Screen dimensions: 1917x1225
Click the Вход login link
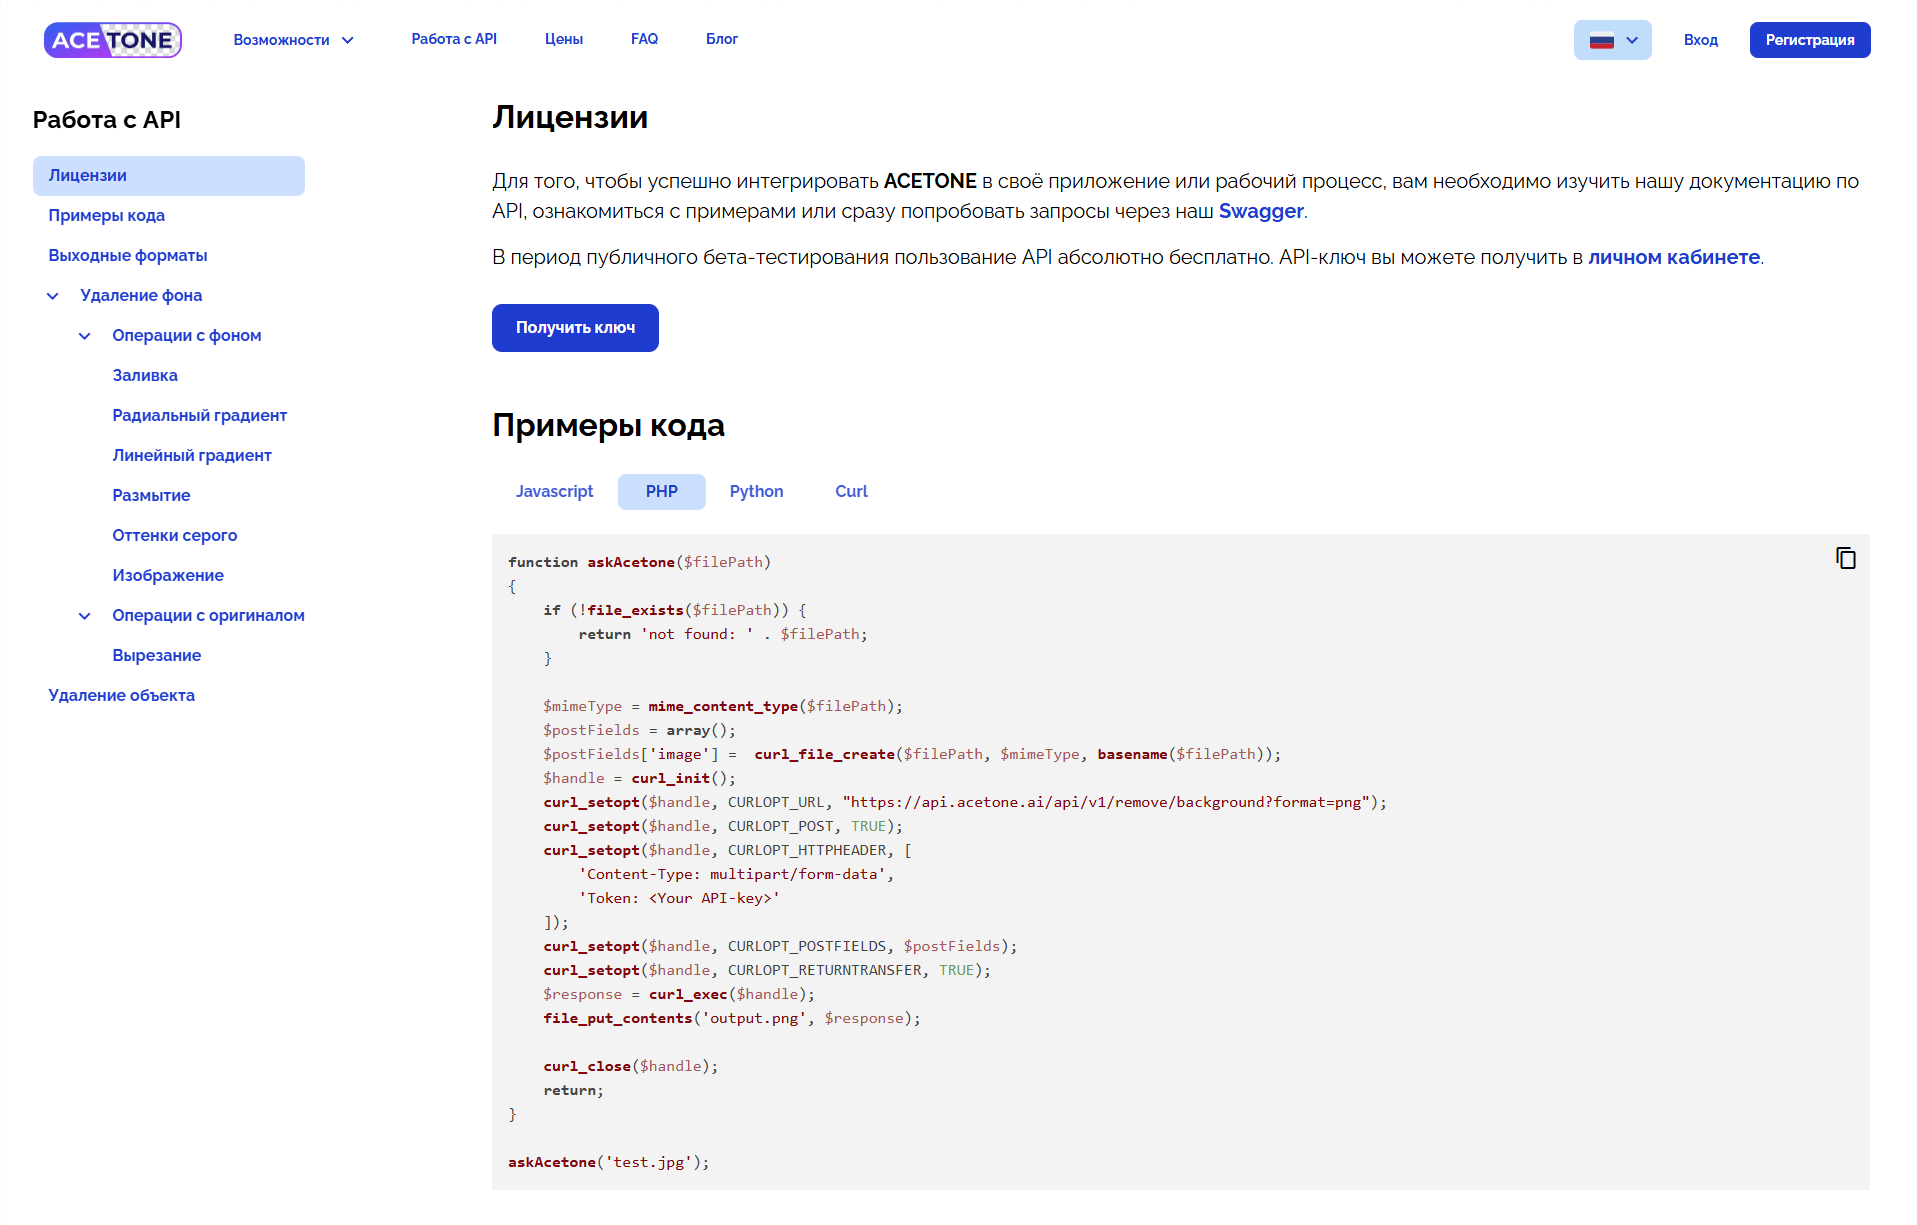pyautogui.click(x=1700, y=40)
